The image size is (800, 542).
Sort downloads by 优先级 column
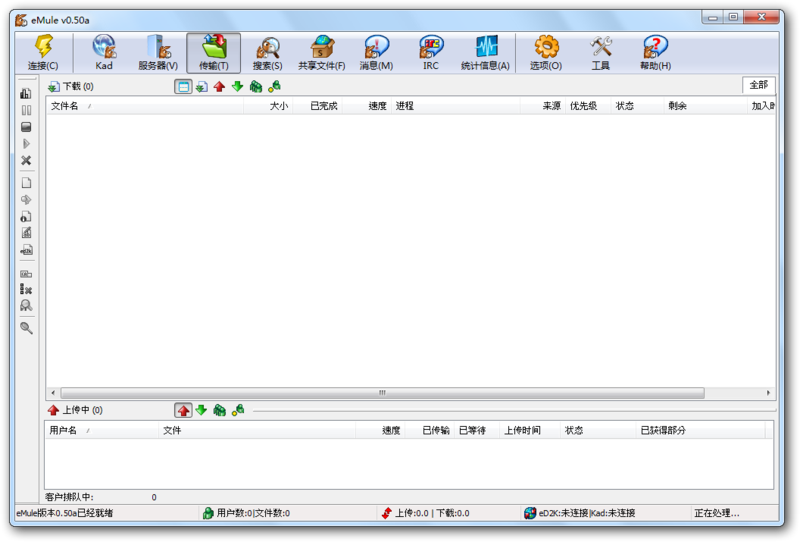[588, 106]
